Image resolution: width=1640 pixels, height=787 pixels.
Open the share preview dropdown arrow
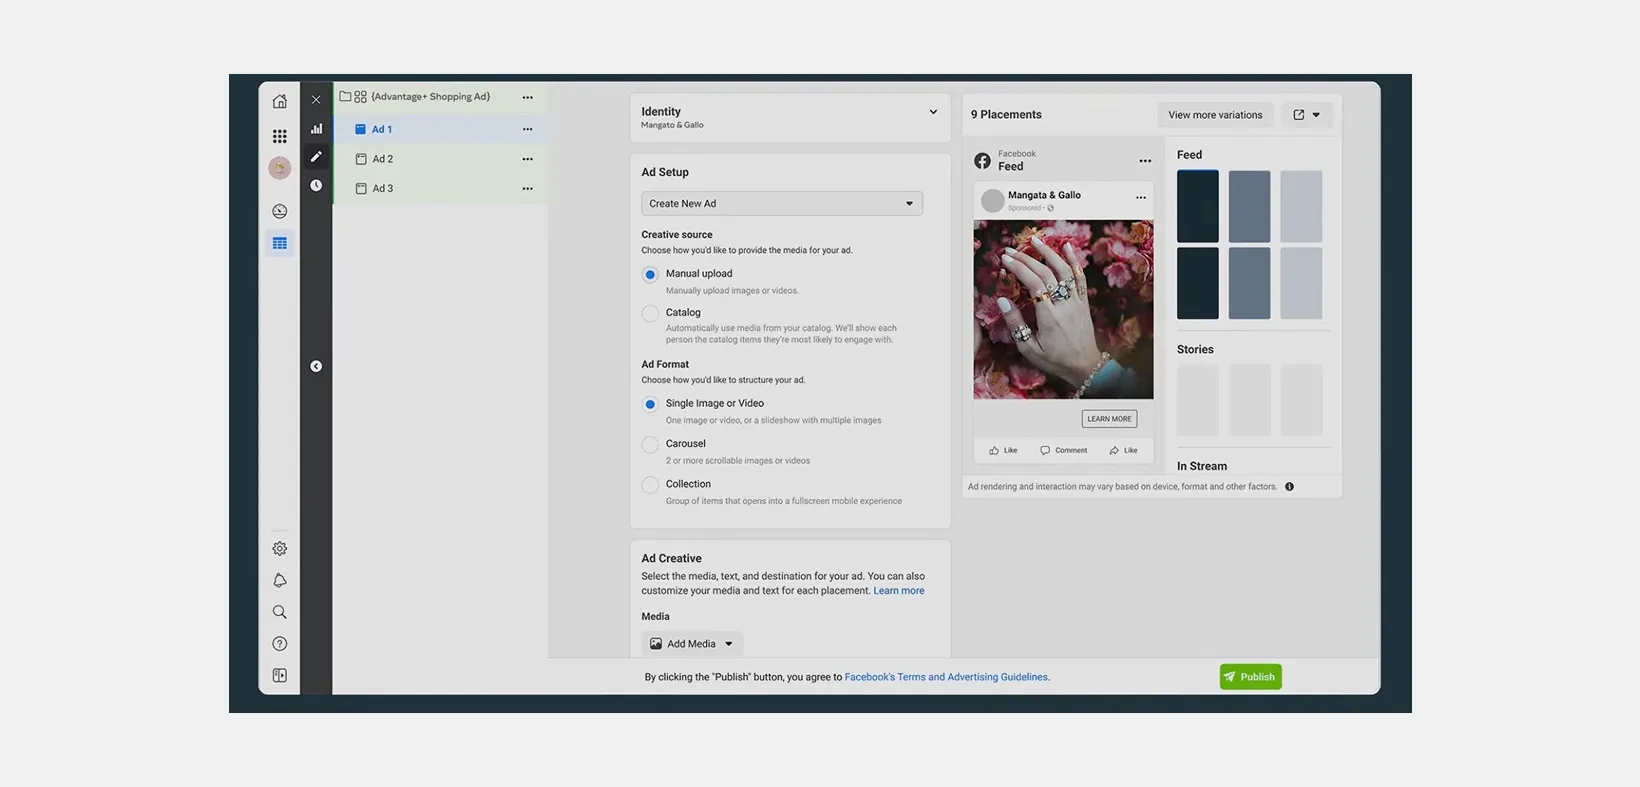tap(1316, 115)
